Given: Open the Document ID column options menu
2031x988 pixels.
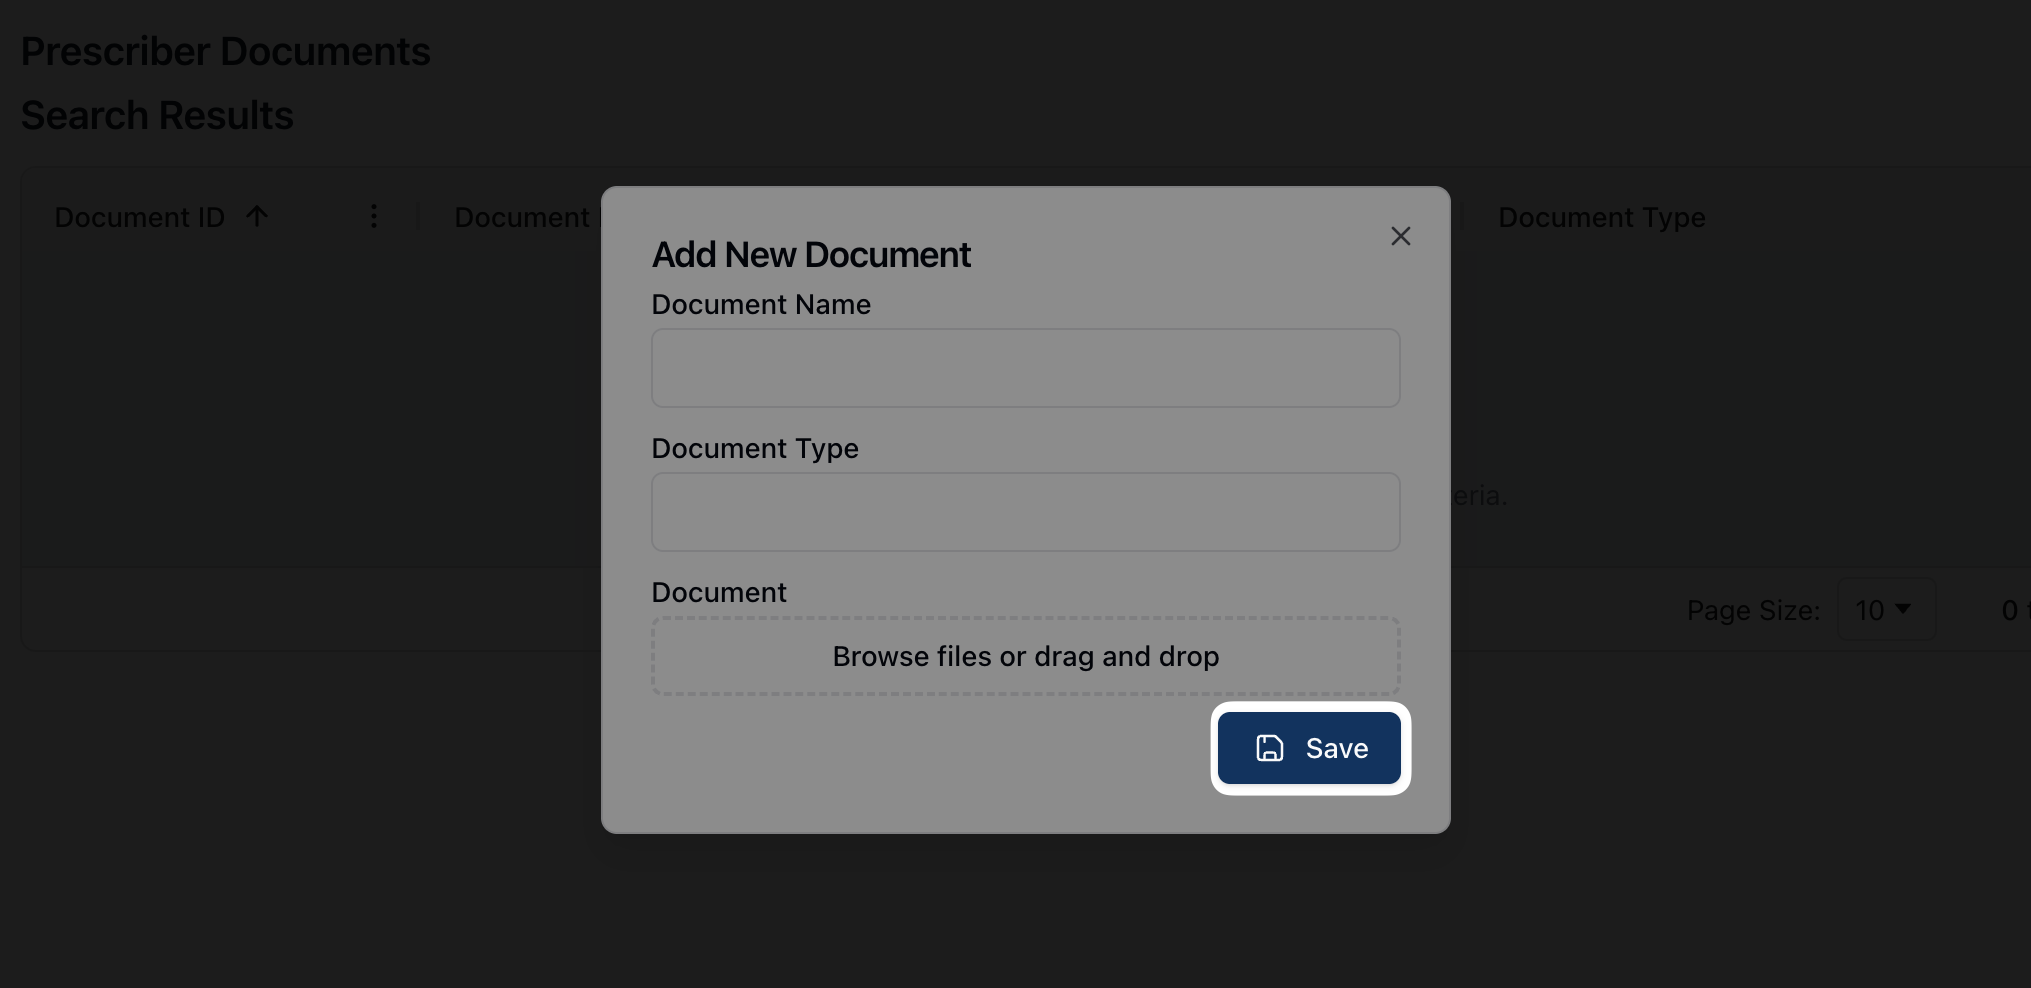Looking at the screenshot, I should (x=373, y=216).
